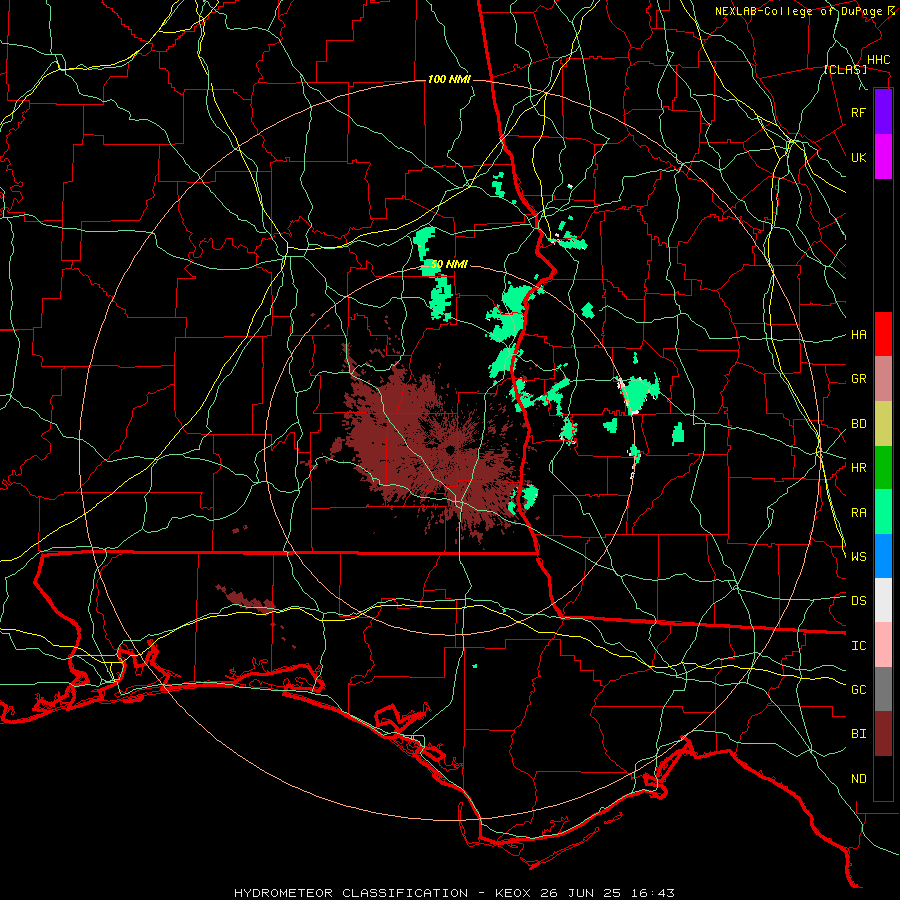Click the WS blue legend swatch

point(883,556)
